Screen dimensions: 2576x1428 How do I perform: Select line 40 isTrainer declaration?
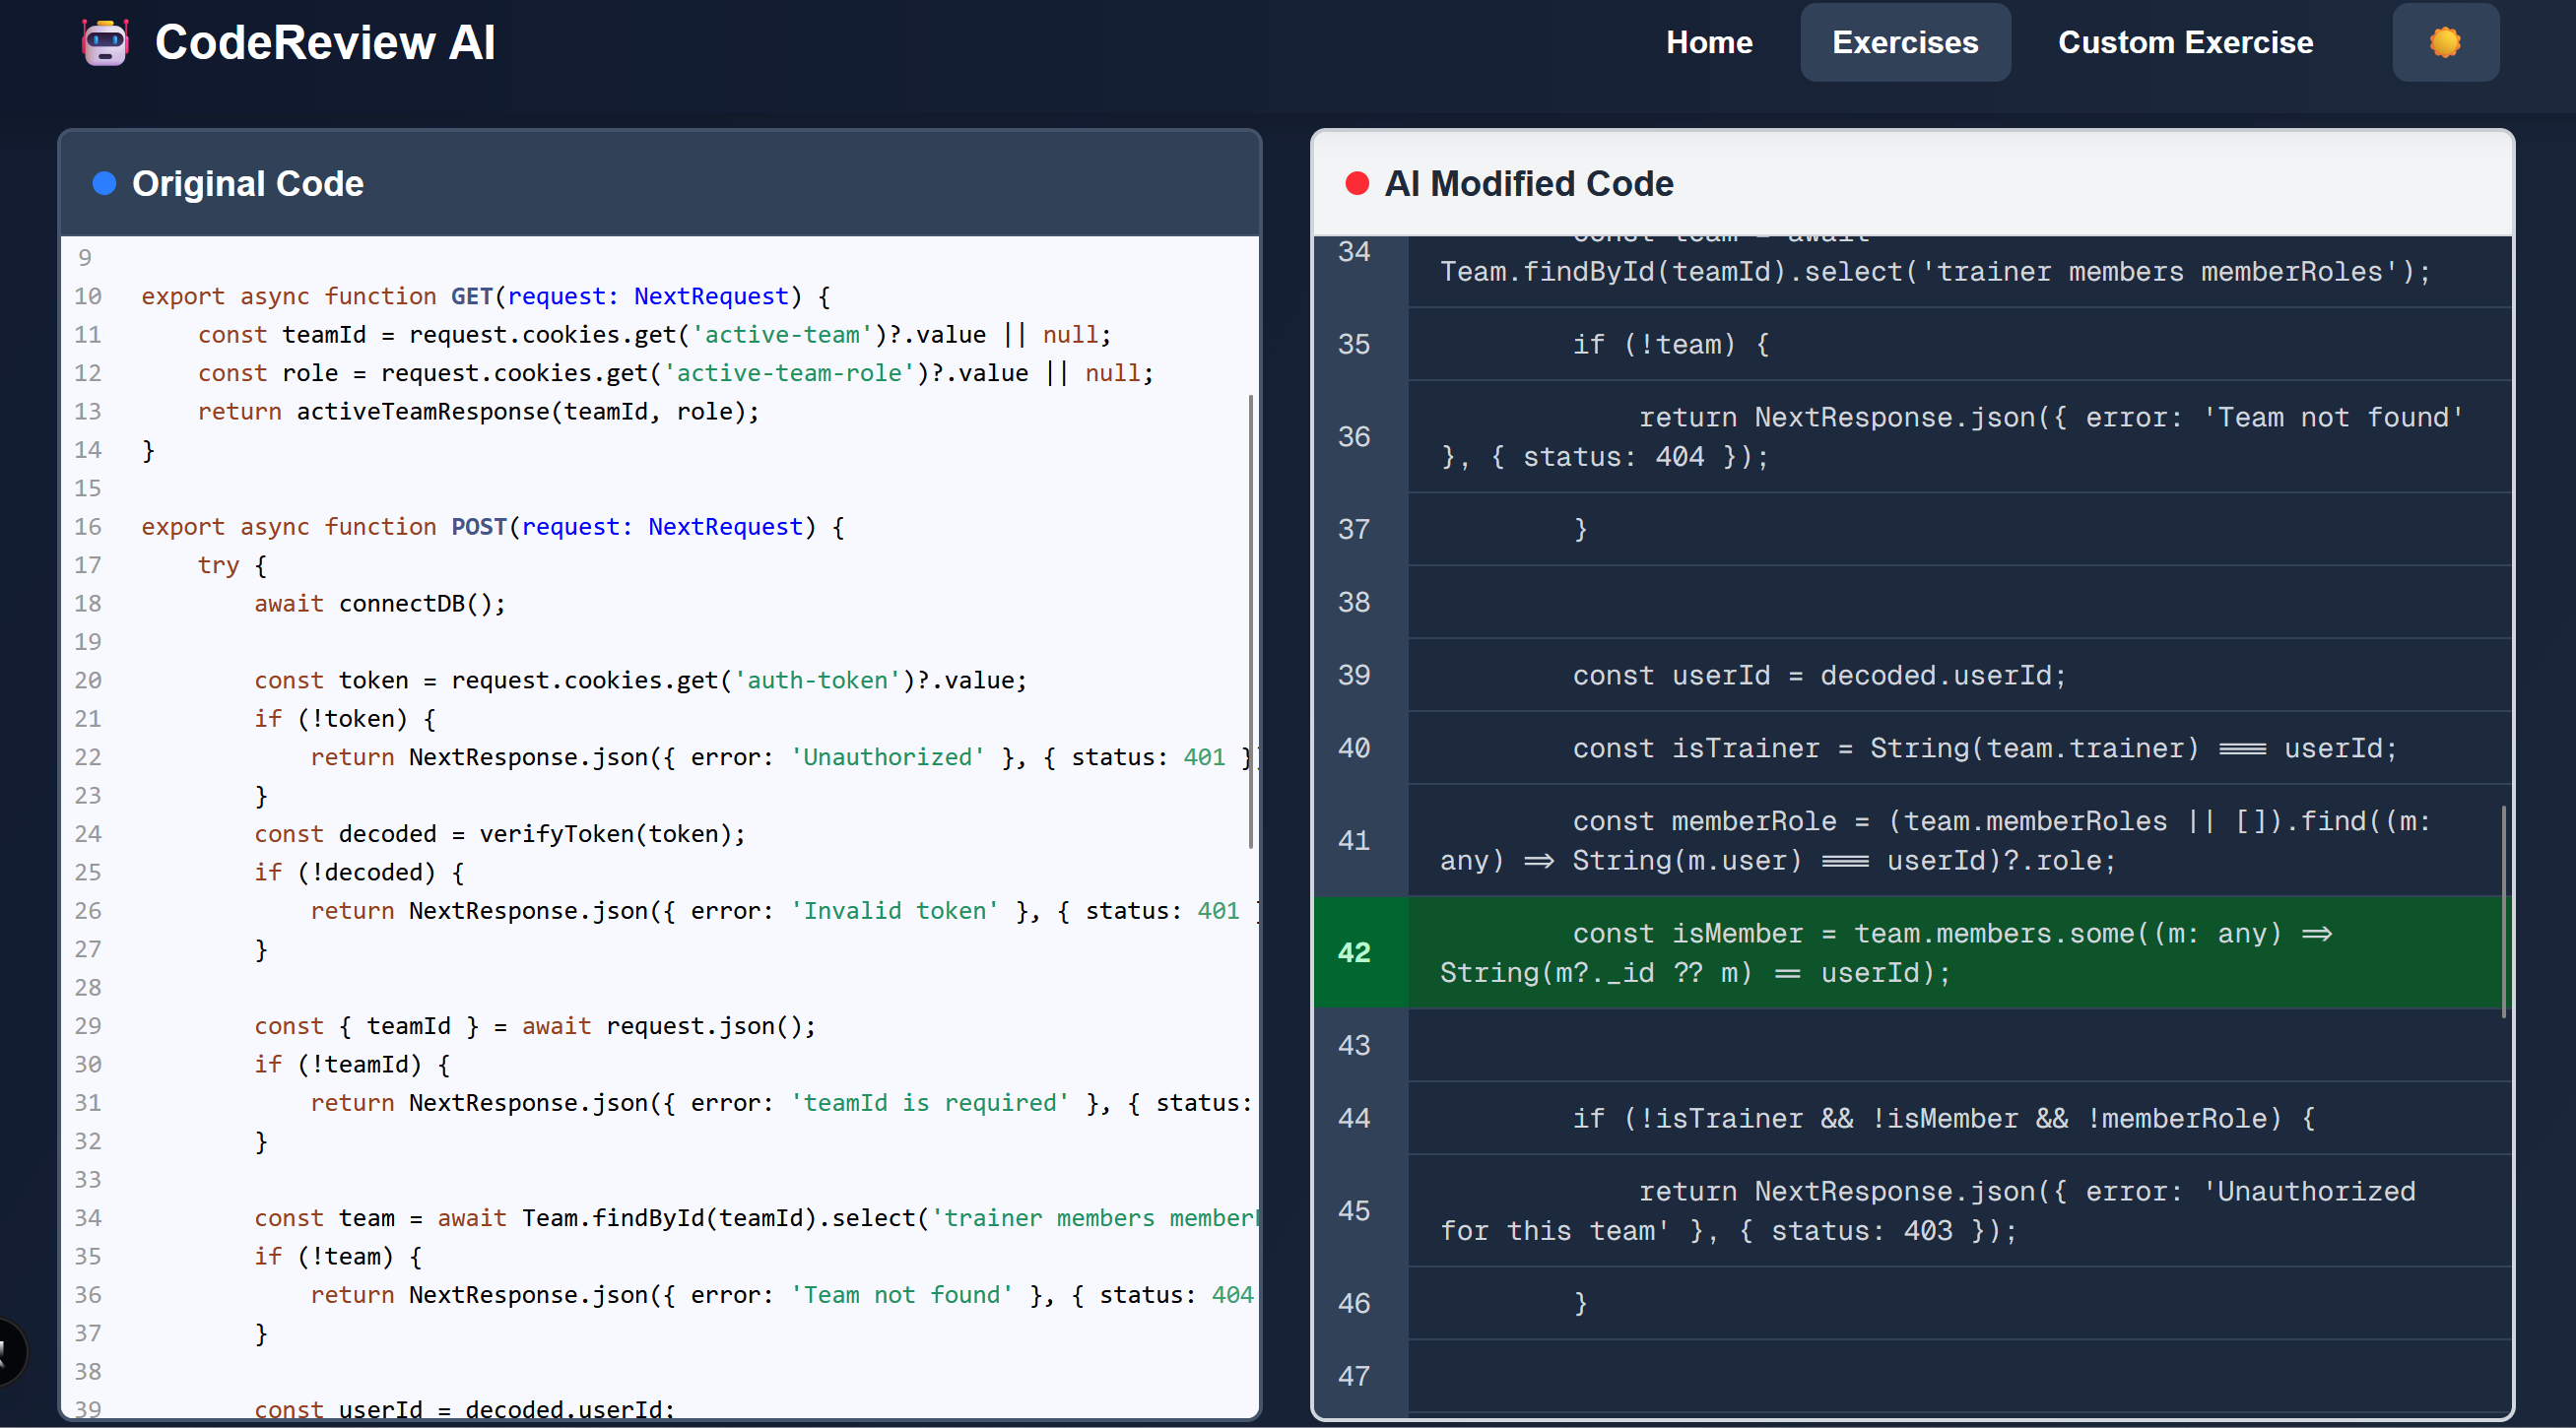(x=1983, y=748)
